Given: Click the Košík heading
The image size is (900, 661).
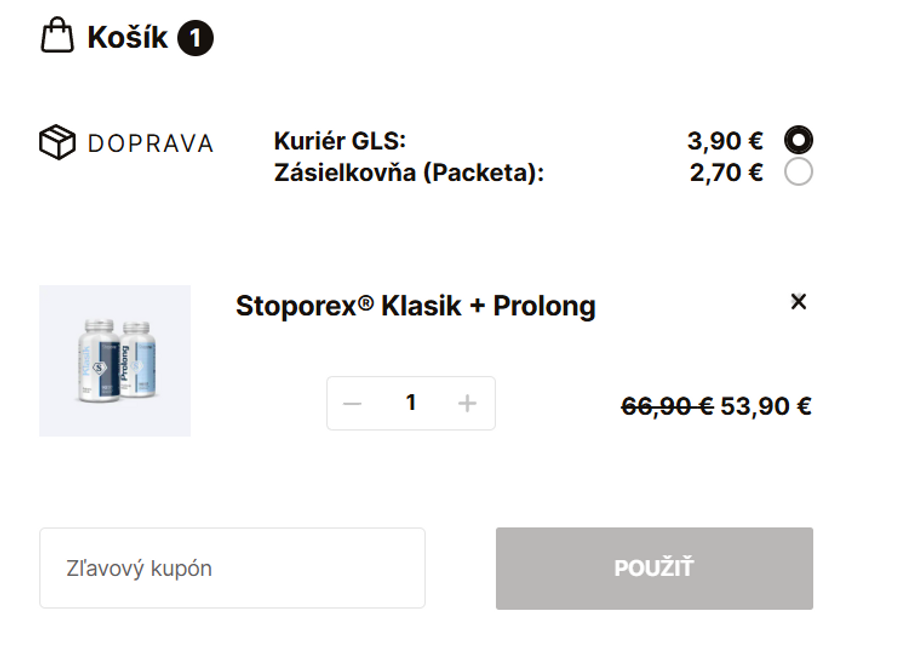Looking at the screenshot, I should [126, 36].
